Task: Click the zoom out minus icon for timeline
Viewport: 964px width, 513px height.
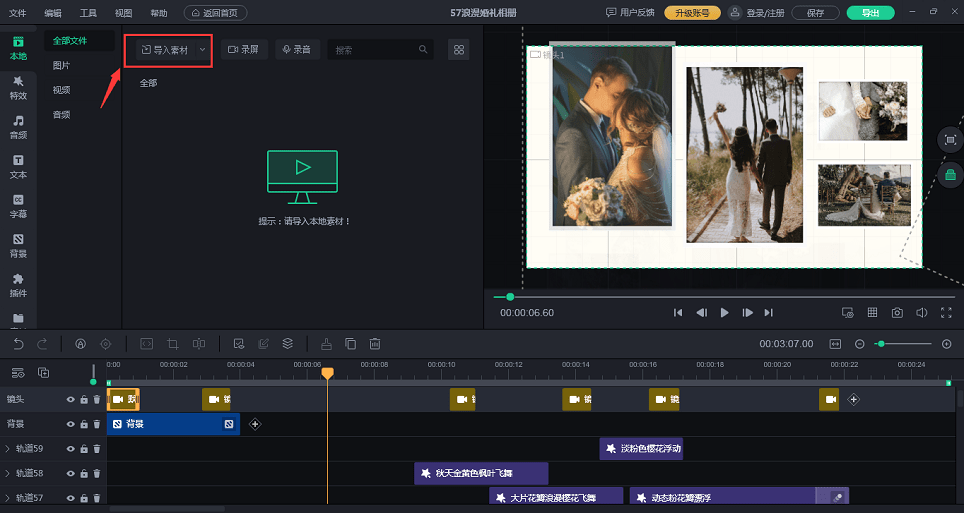Action: (860, 344)
